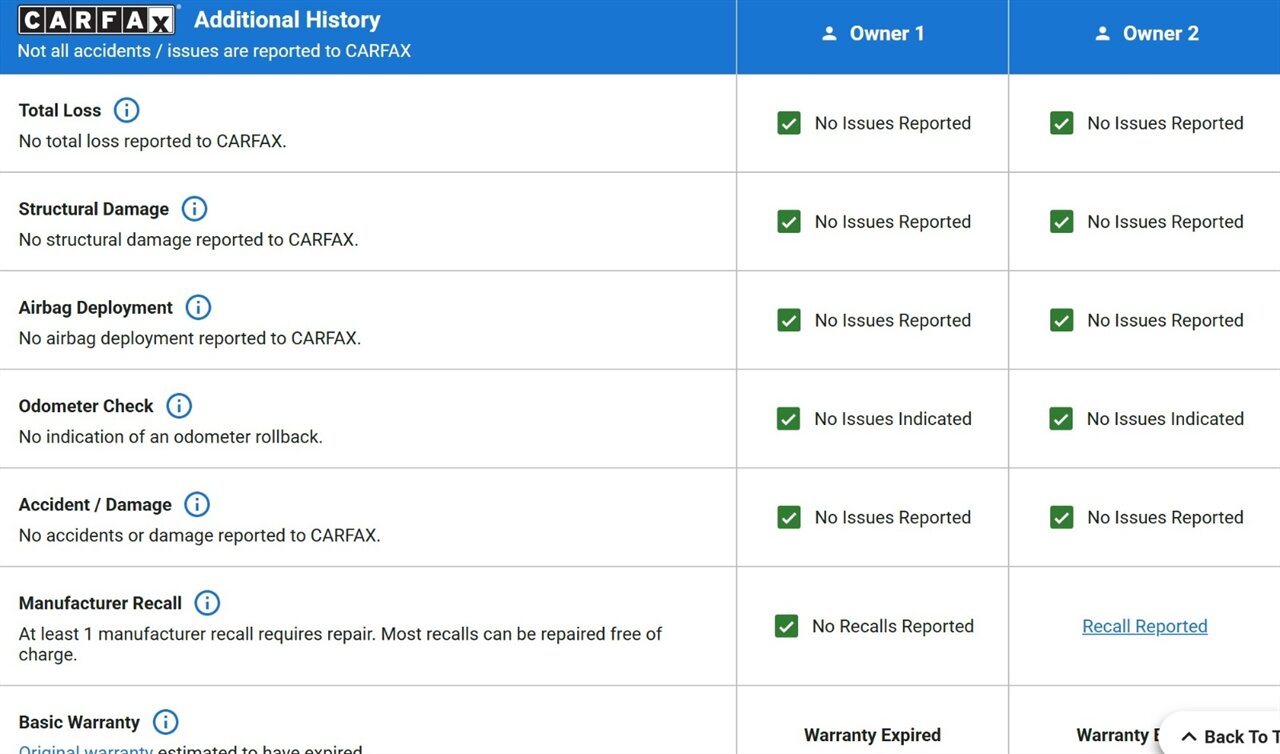The image size is (1280, 754).
Task: Open the Recall Reported link
Action: [x=1144, y=626]
